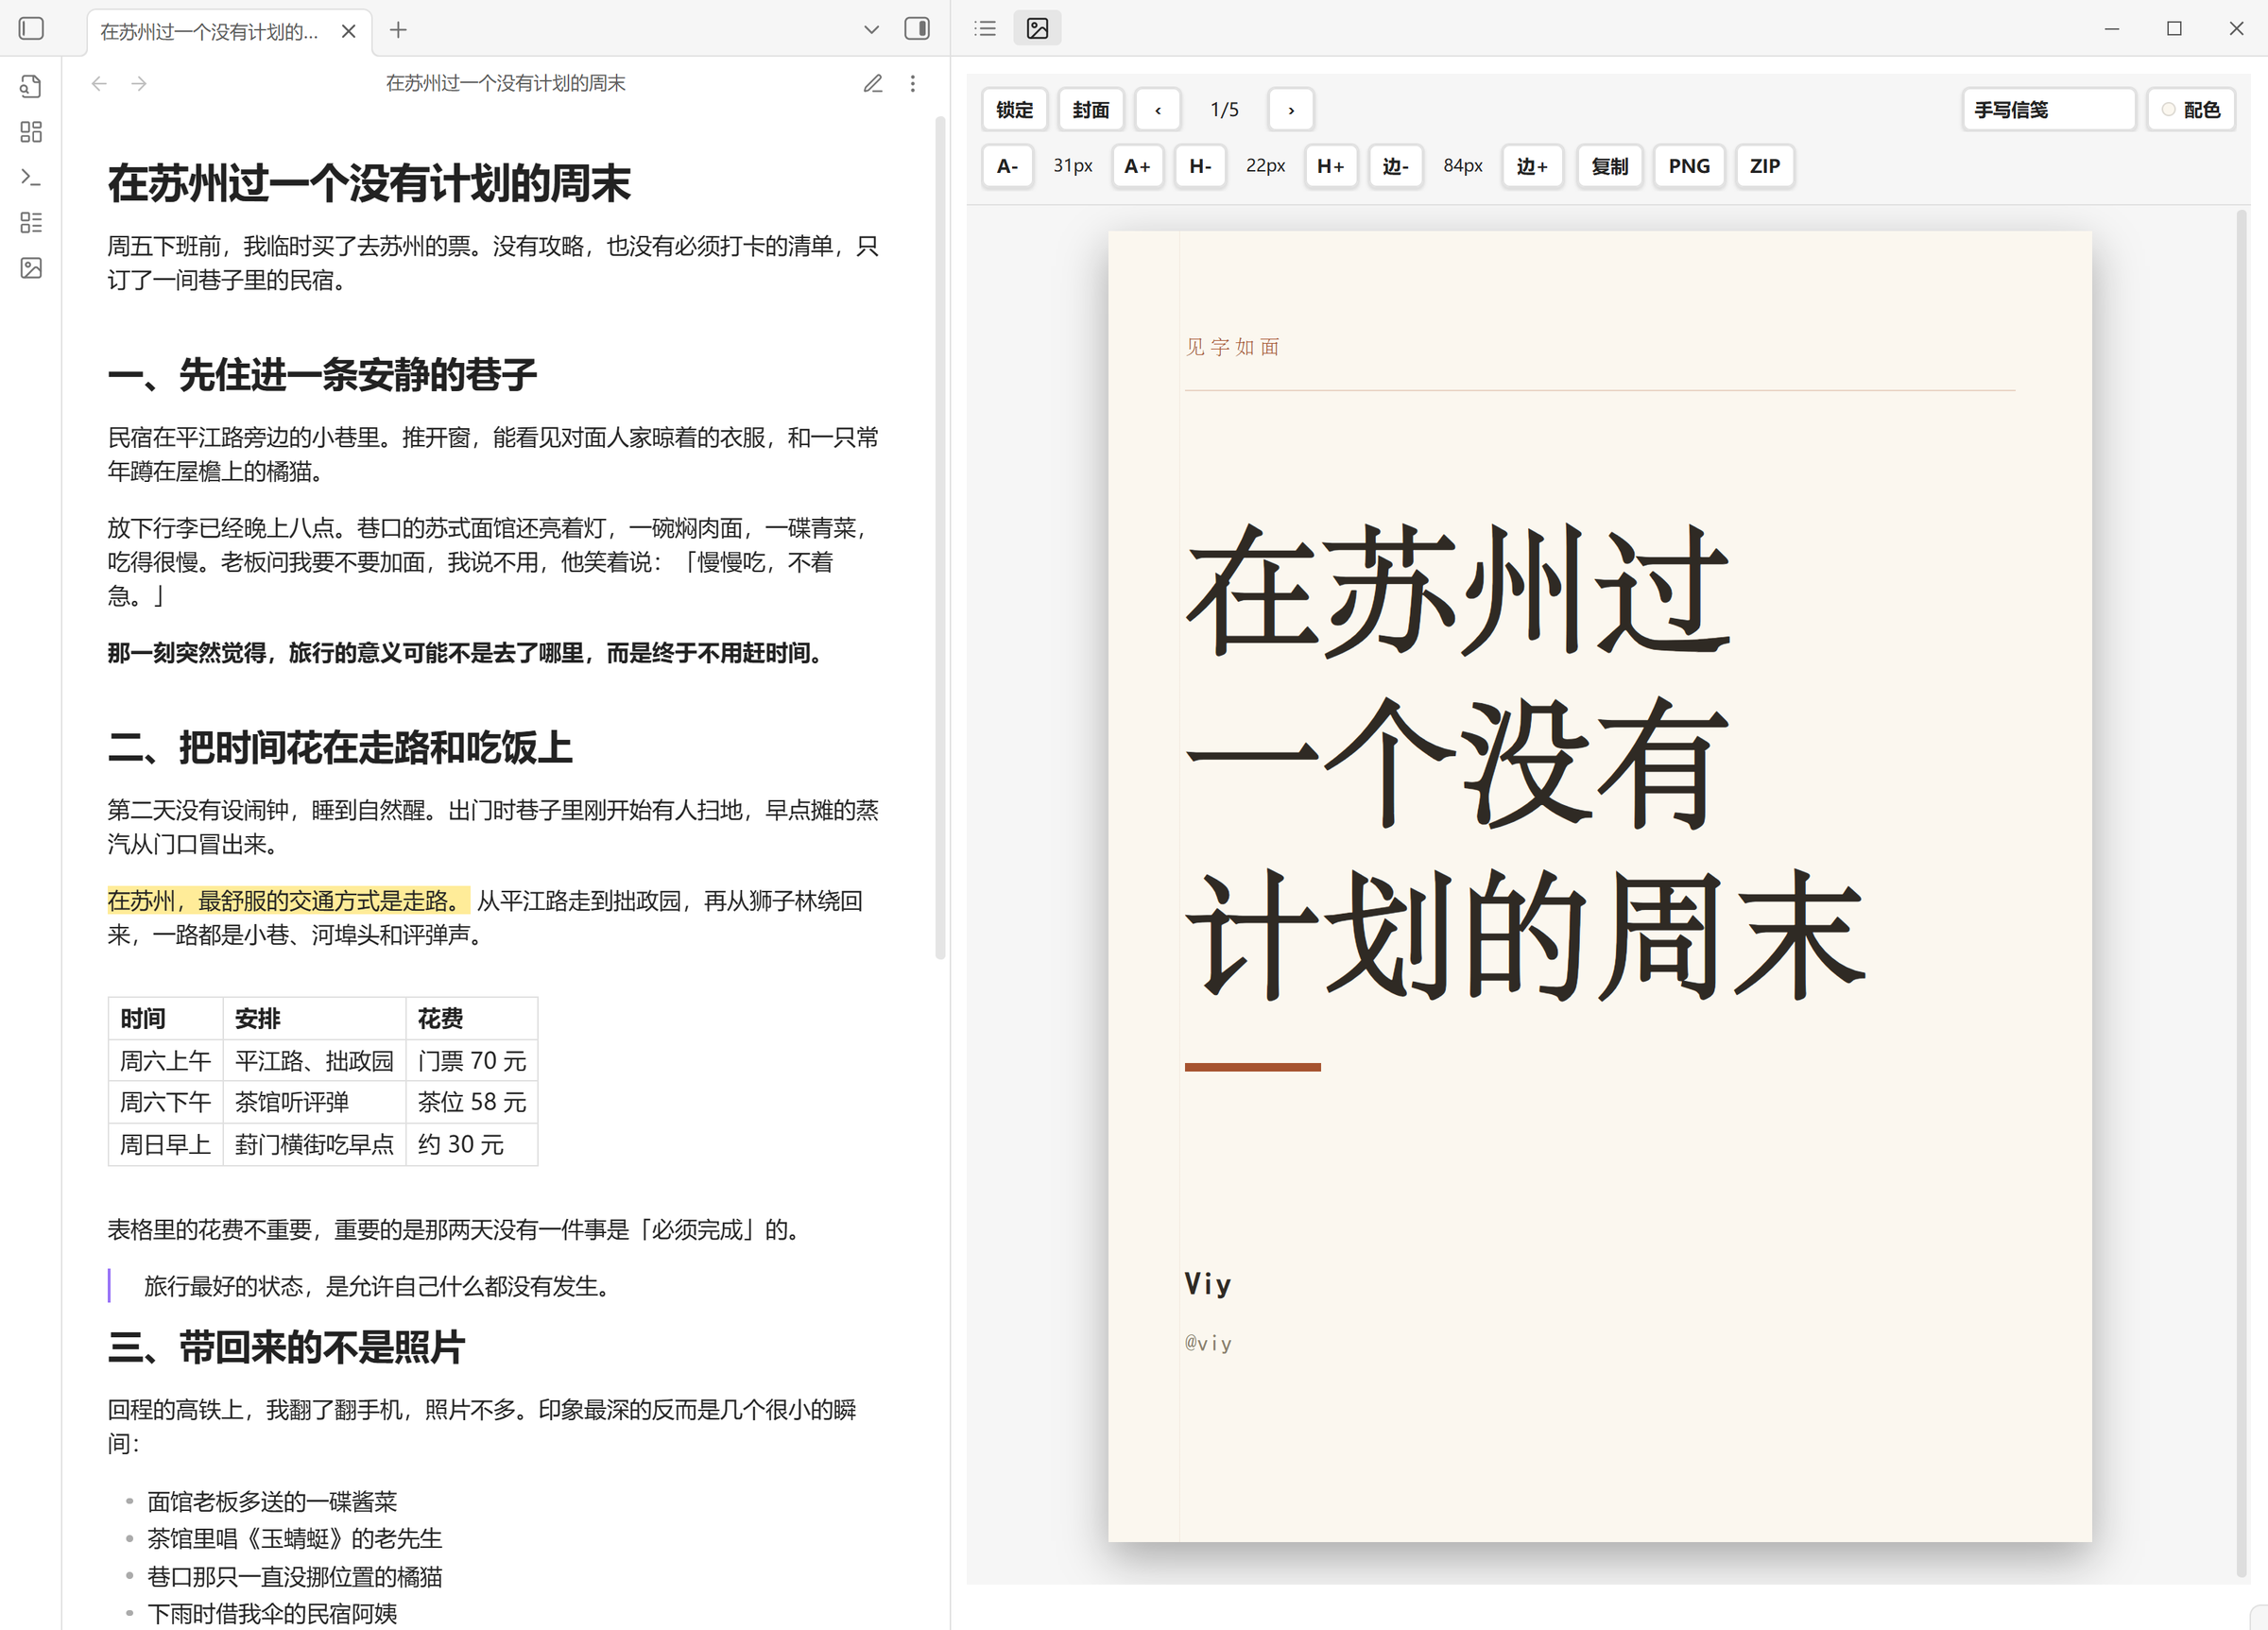Image resolution: width=2268 pixels, height=1630 pixels.
Task: Click the cover card preview image
Action: (1599, 886)
